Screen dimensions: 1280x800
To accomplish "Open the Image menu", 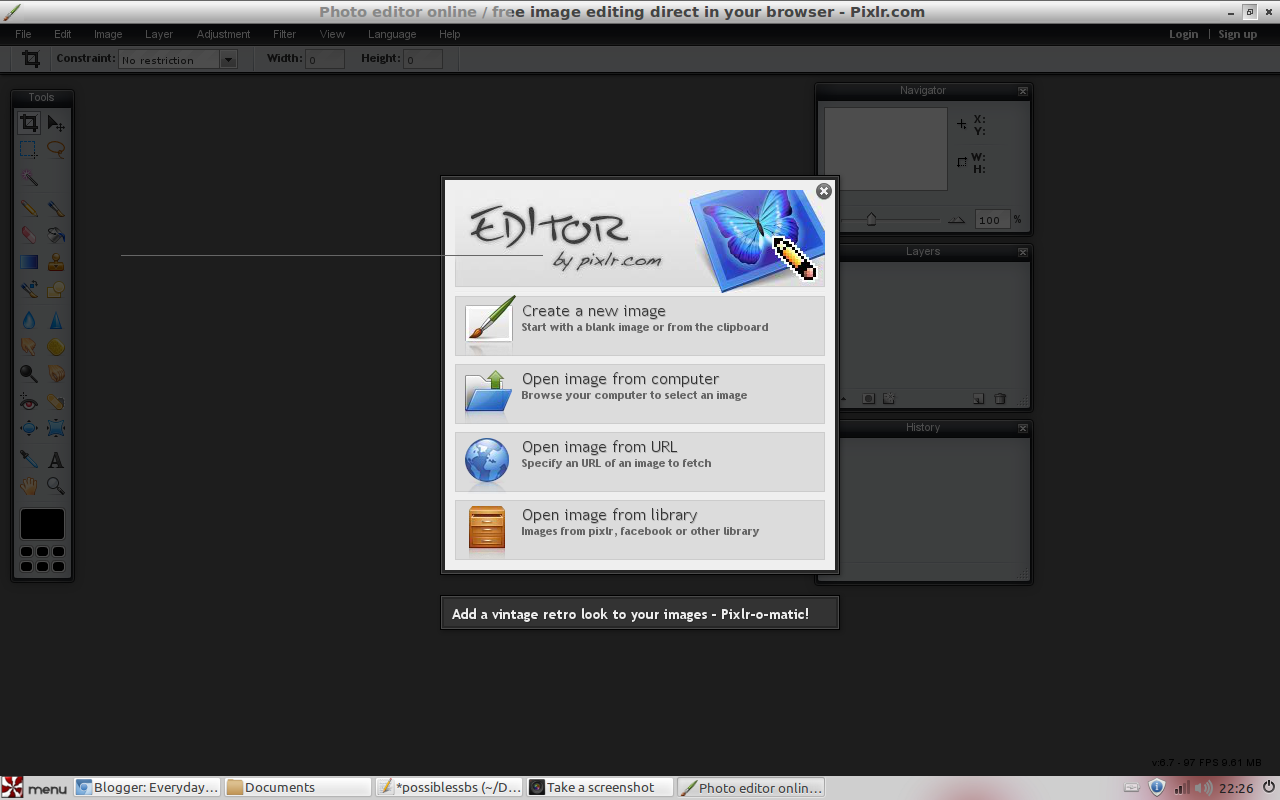I will (108, 34).
